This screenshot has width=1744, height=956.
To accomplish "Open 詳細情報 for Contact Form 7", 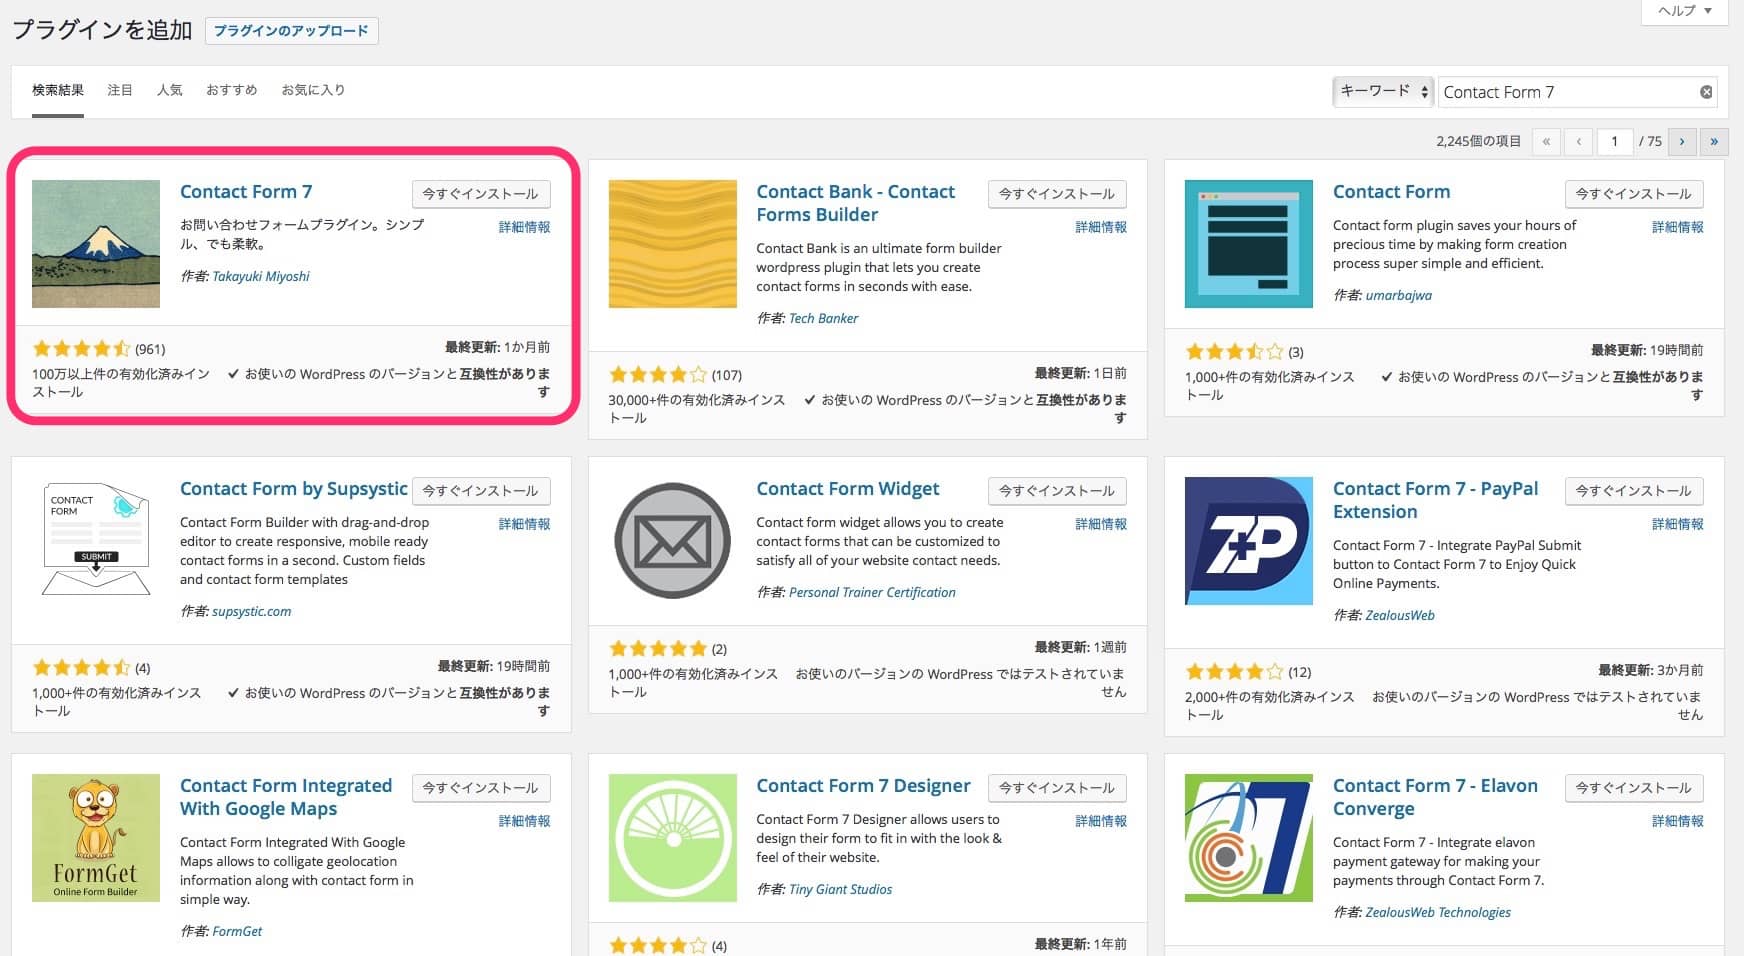I will [x=525, y=227].
